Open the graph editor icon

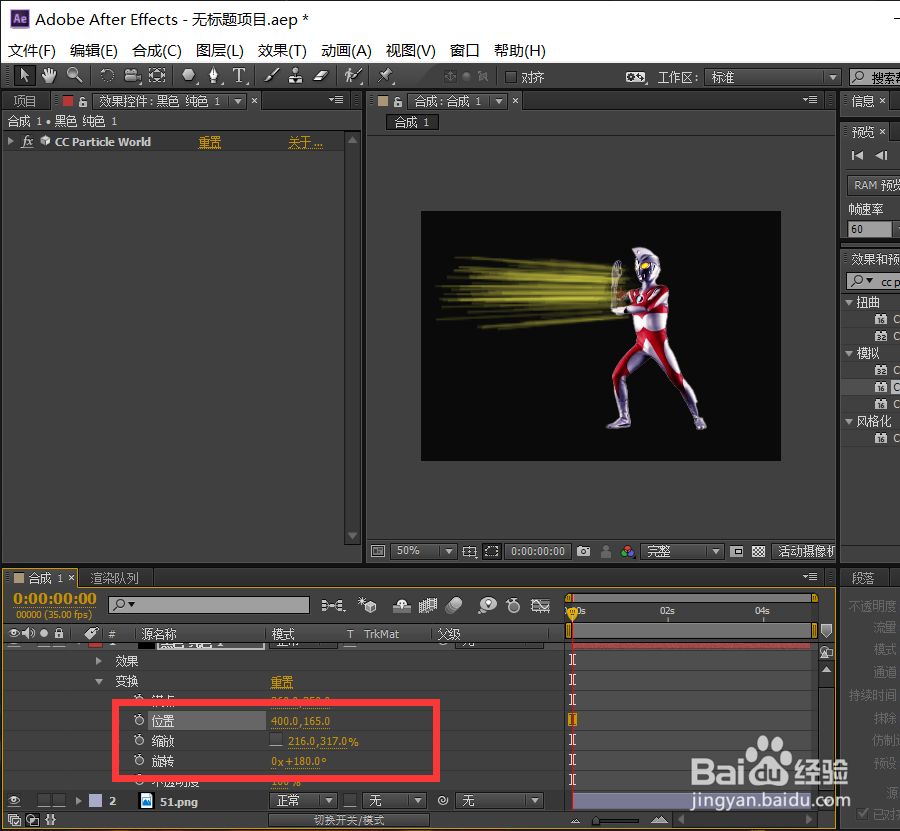pos(540,605)
